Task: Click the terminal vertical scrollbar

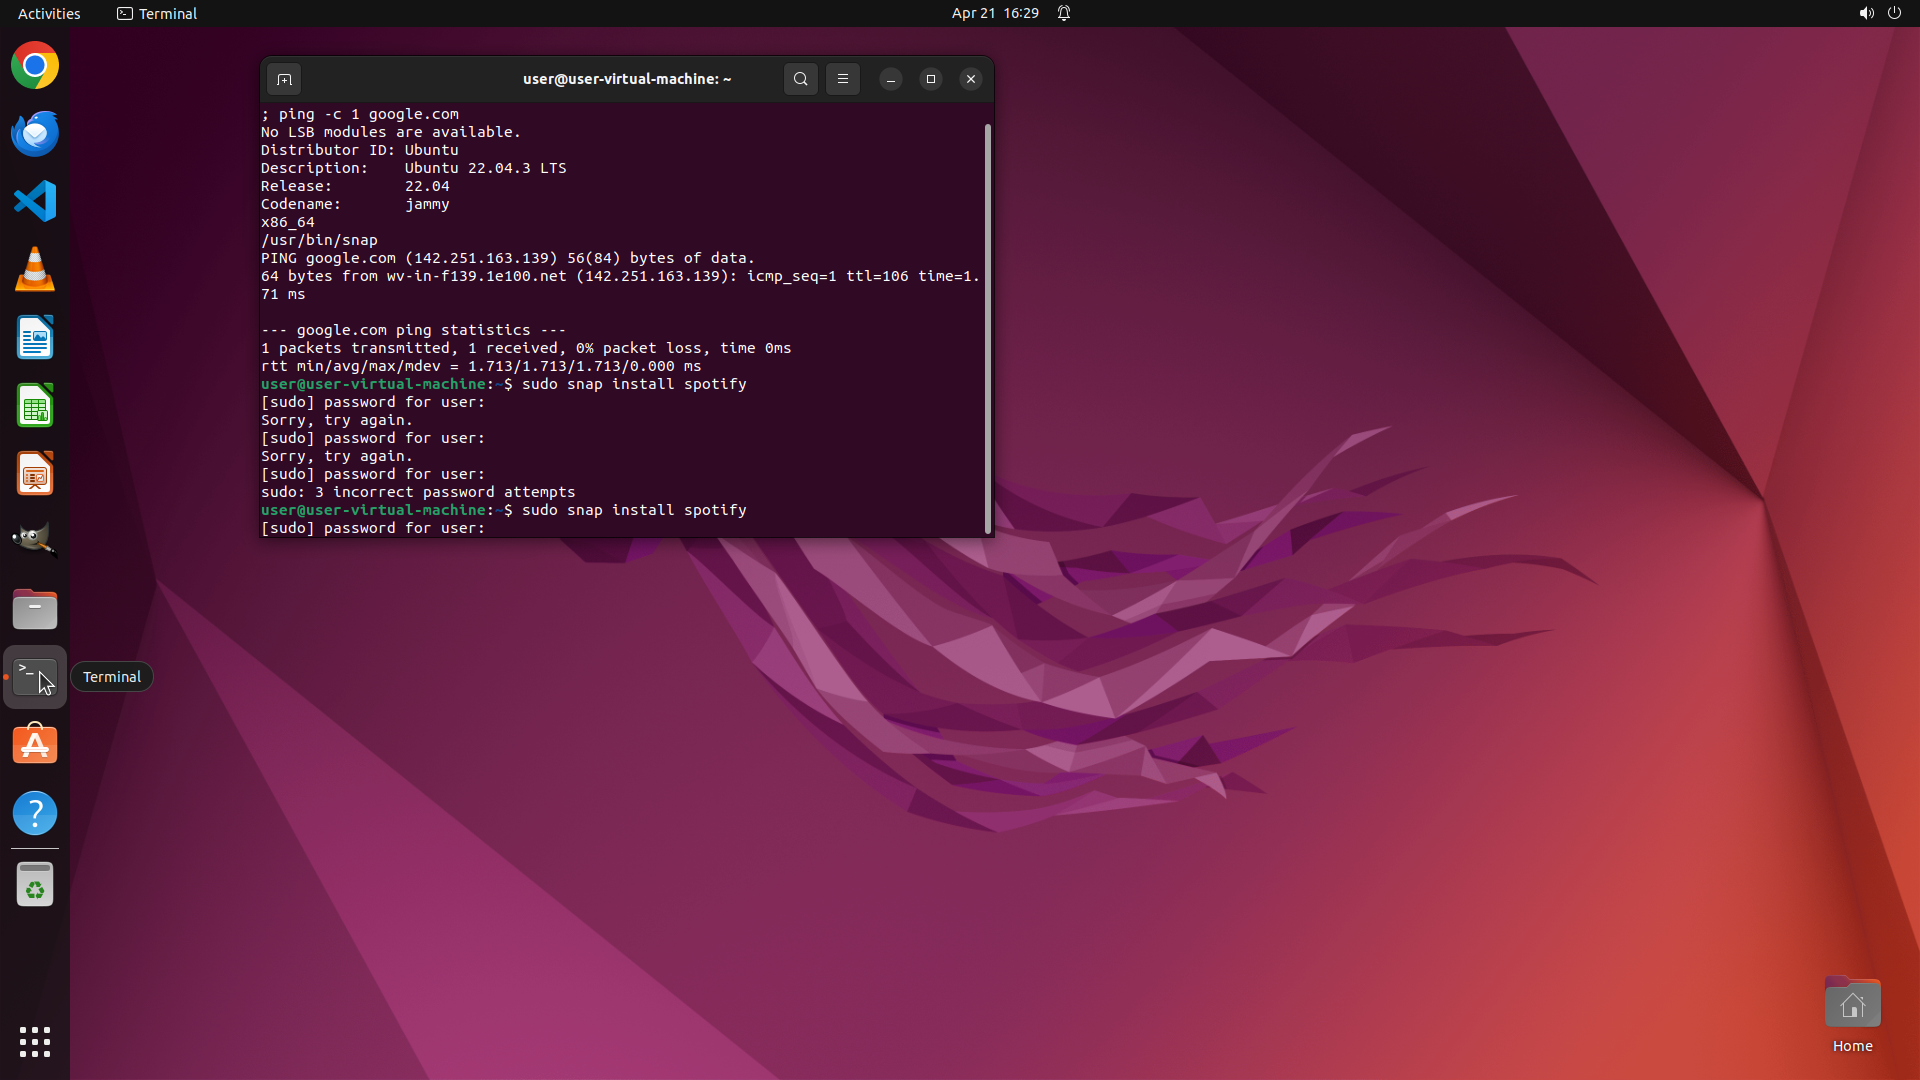Action: 988,328
